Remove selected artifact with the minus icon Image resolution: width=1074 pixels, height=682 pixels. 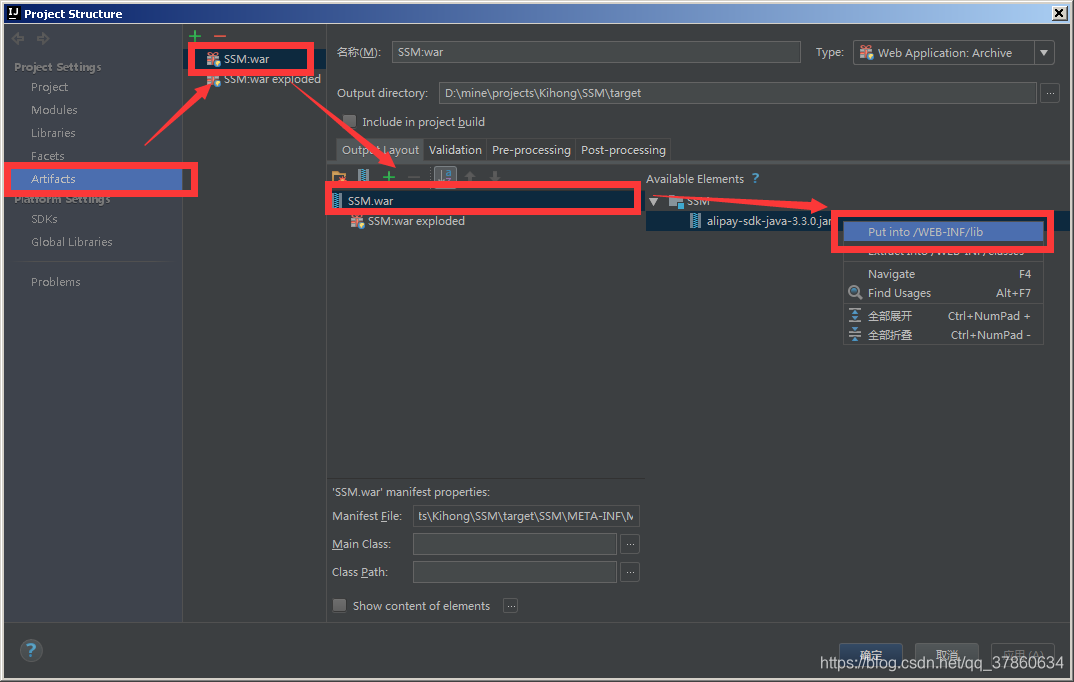point(219,36)
